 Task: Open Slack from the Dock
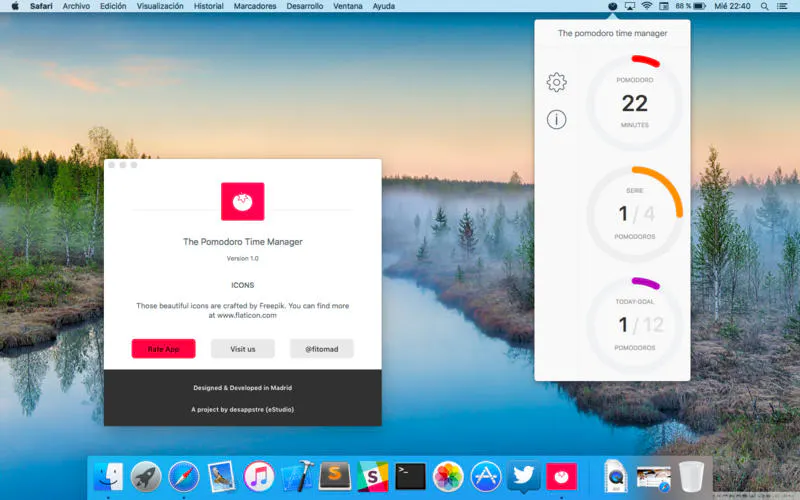372,477
